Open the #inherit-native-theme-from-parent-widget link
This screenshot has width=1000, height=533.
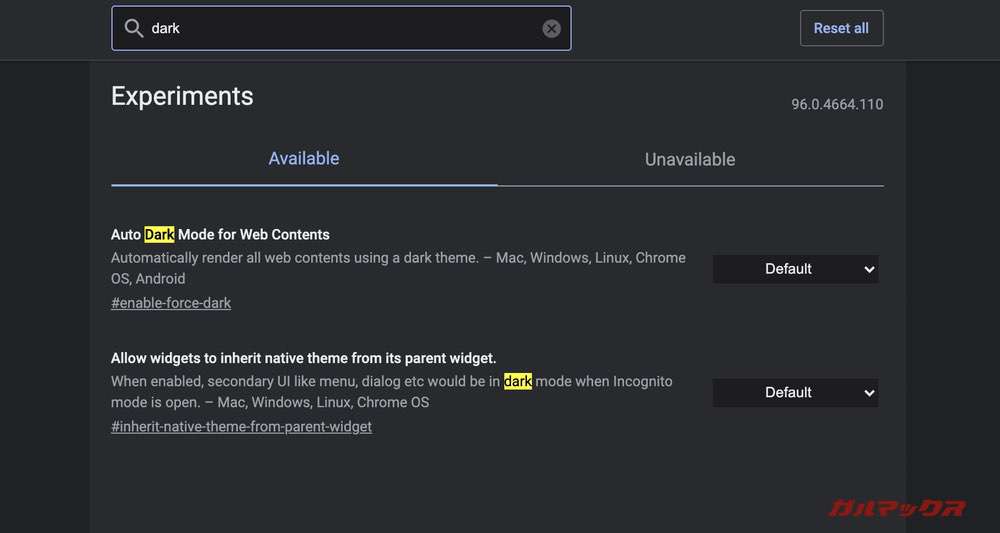tap(241, 427)
